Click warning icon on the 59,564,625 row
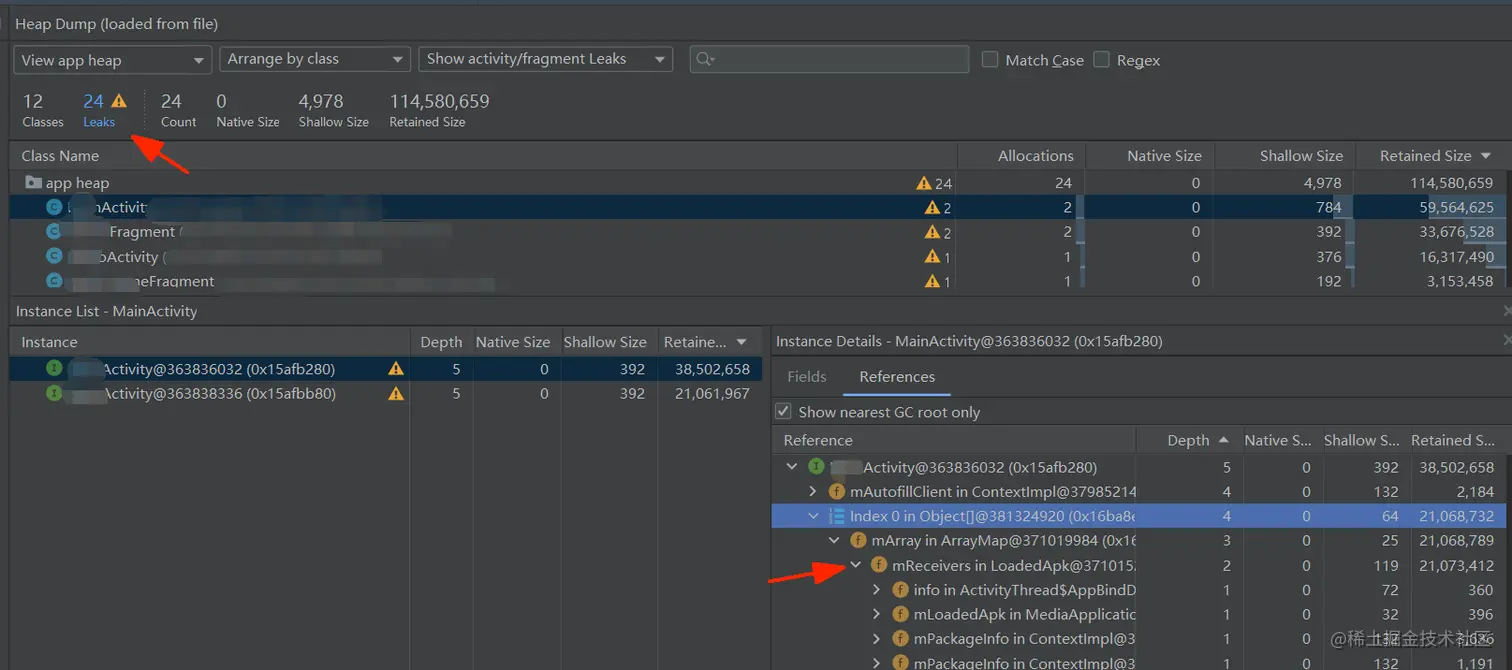The image size is (1512, 670). pyautogui.click(x=932, y=207)
